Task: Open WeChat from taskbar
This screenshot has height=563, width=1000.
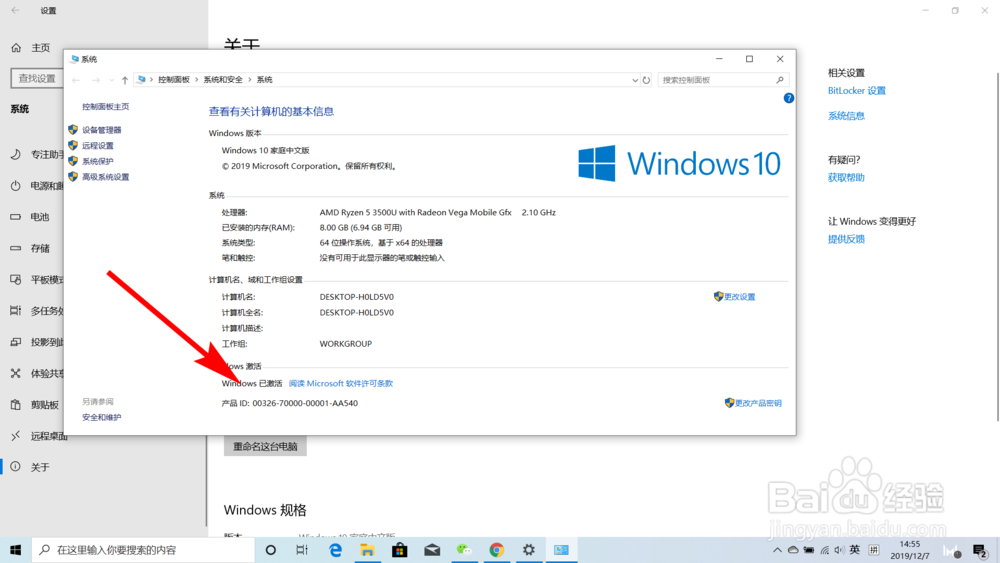Action: 464,550
